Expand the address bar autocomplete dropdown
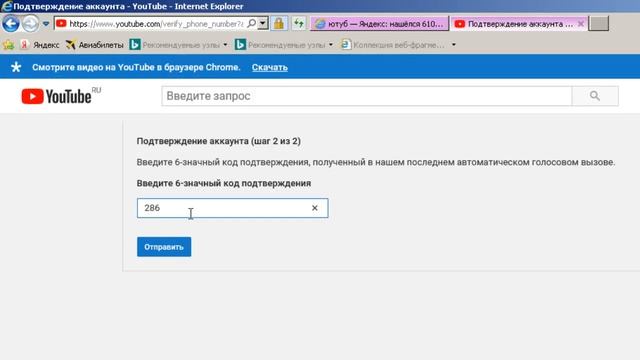Viewport: 640px width, 360px height. click(263, 24)
